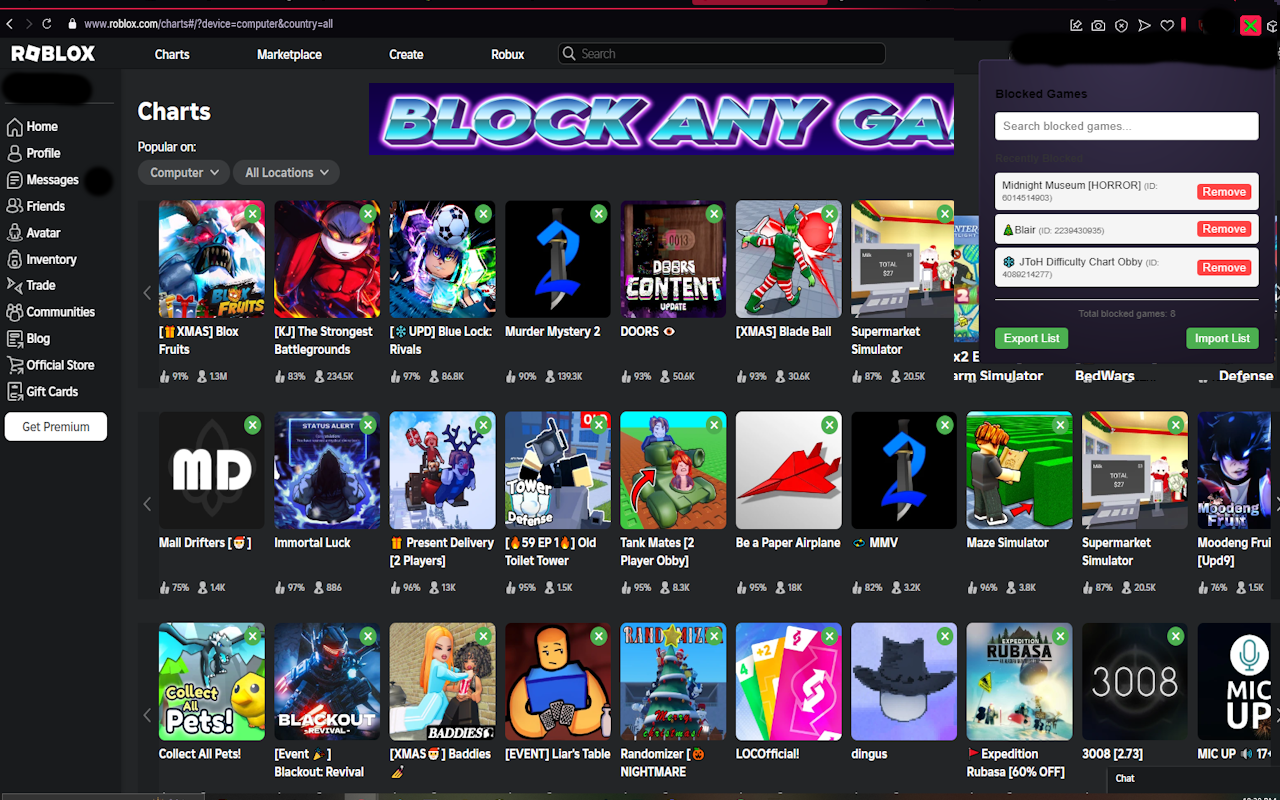Screen dimensions: 1280x800
Task: Open the Create menu item
Action: (406, 54)
